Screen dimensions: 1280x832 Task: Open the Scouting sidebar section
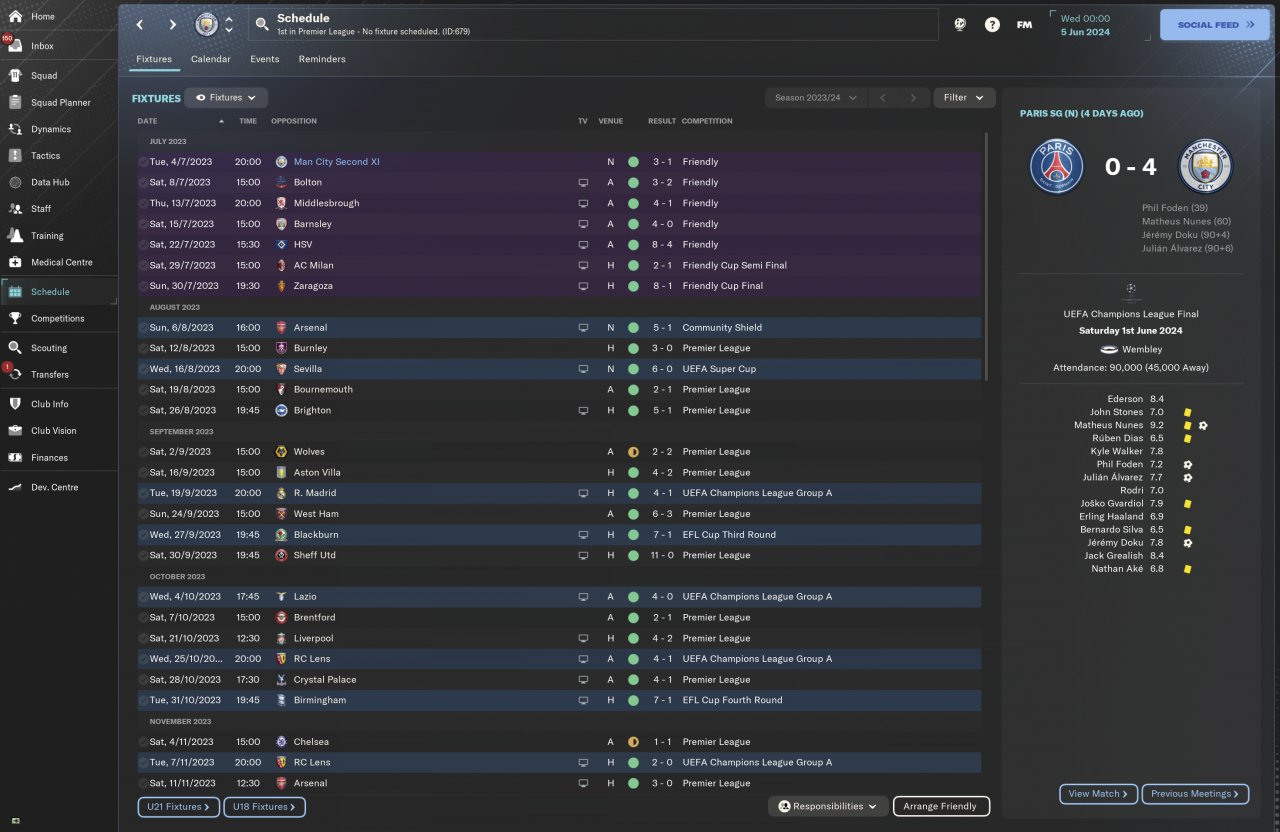pyautogui.click(x=48, y=348)
